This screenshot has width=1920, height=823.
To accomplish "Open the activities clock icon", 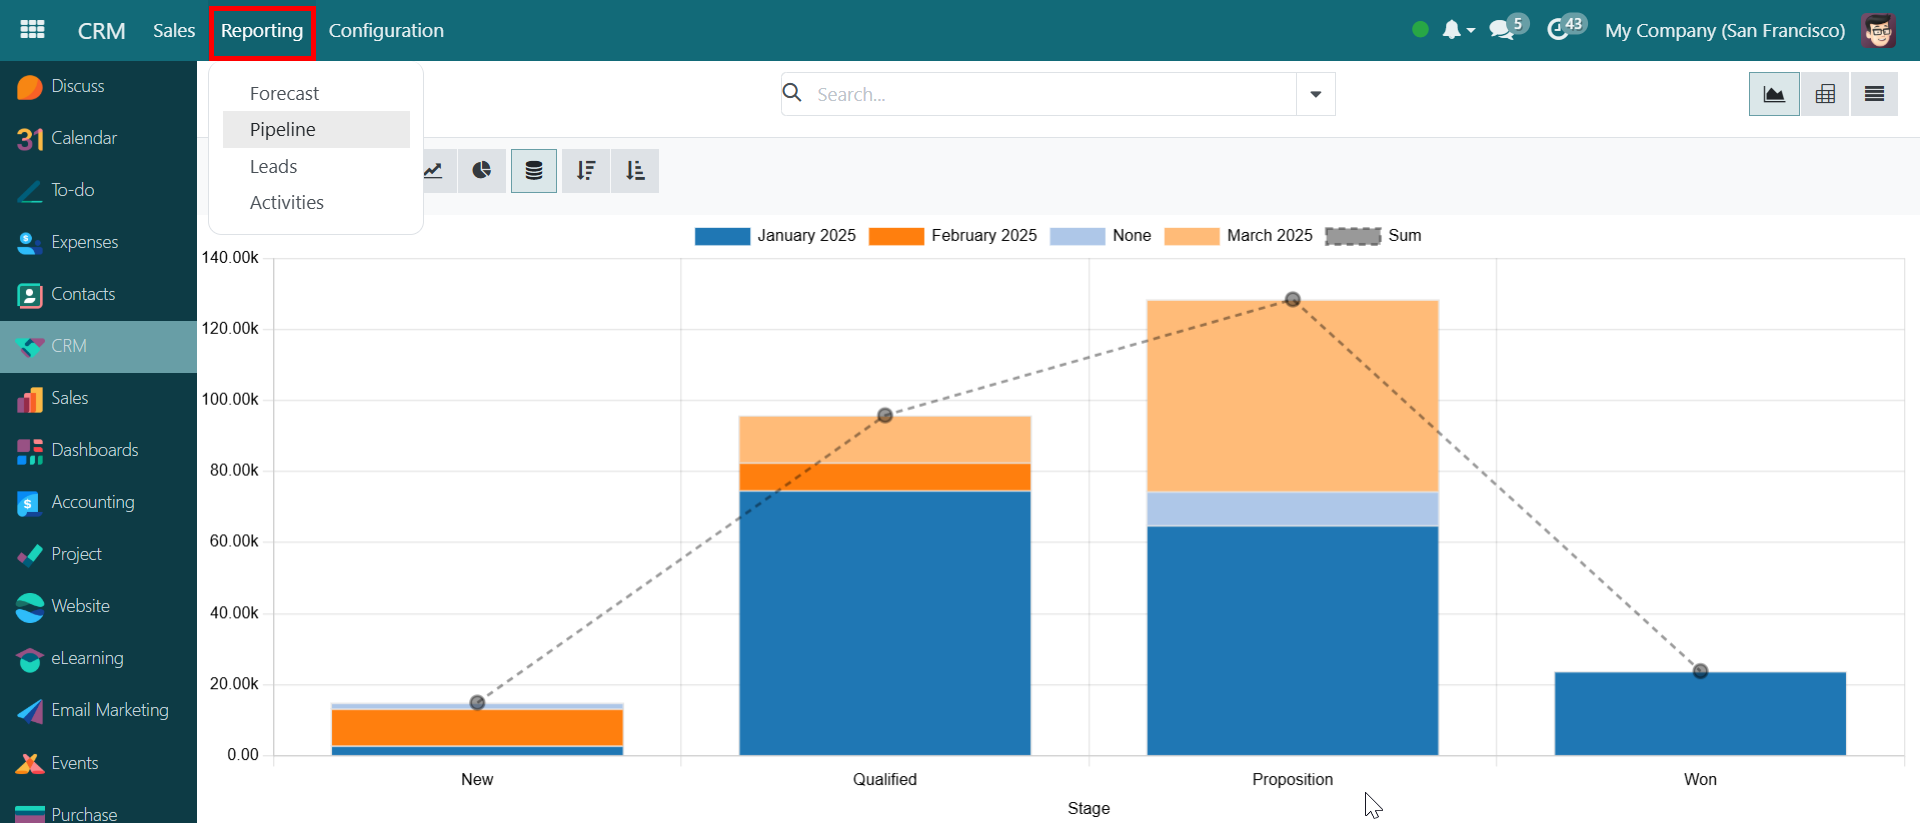I will (1558, 30).
